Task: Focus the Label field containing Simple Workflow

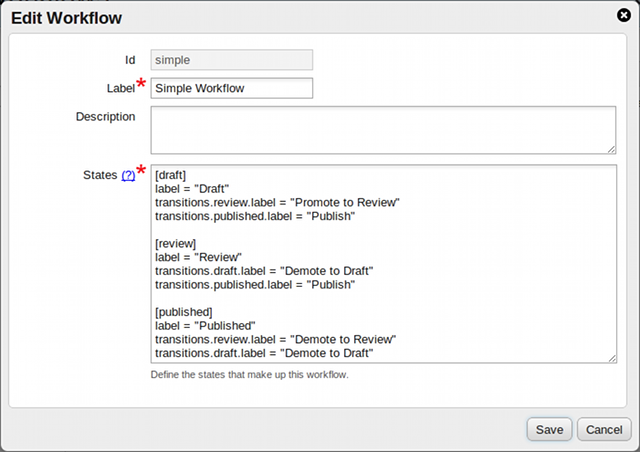Action: point(231,88)
